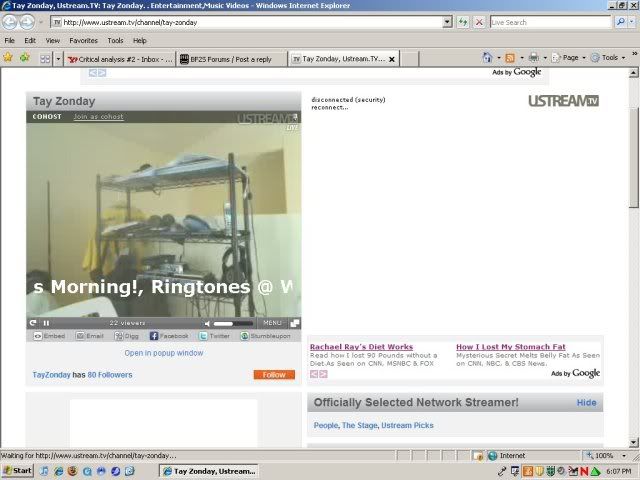Open the 100% zoom level dropdown
Screen dimensions: 640x480
point(624,456)
